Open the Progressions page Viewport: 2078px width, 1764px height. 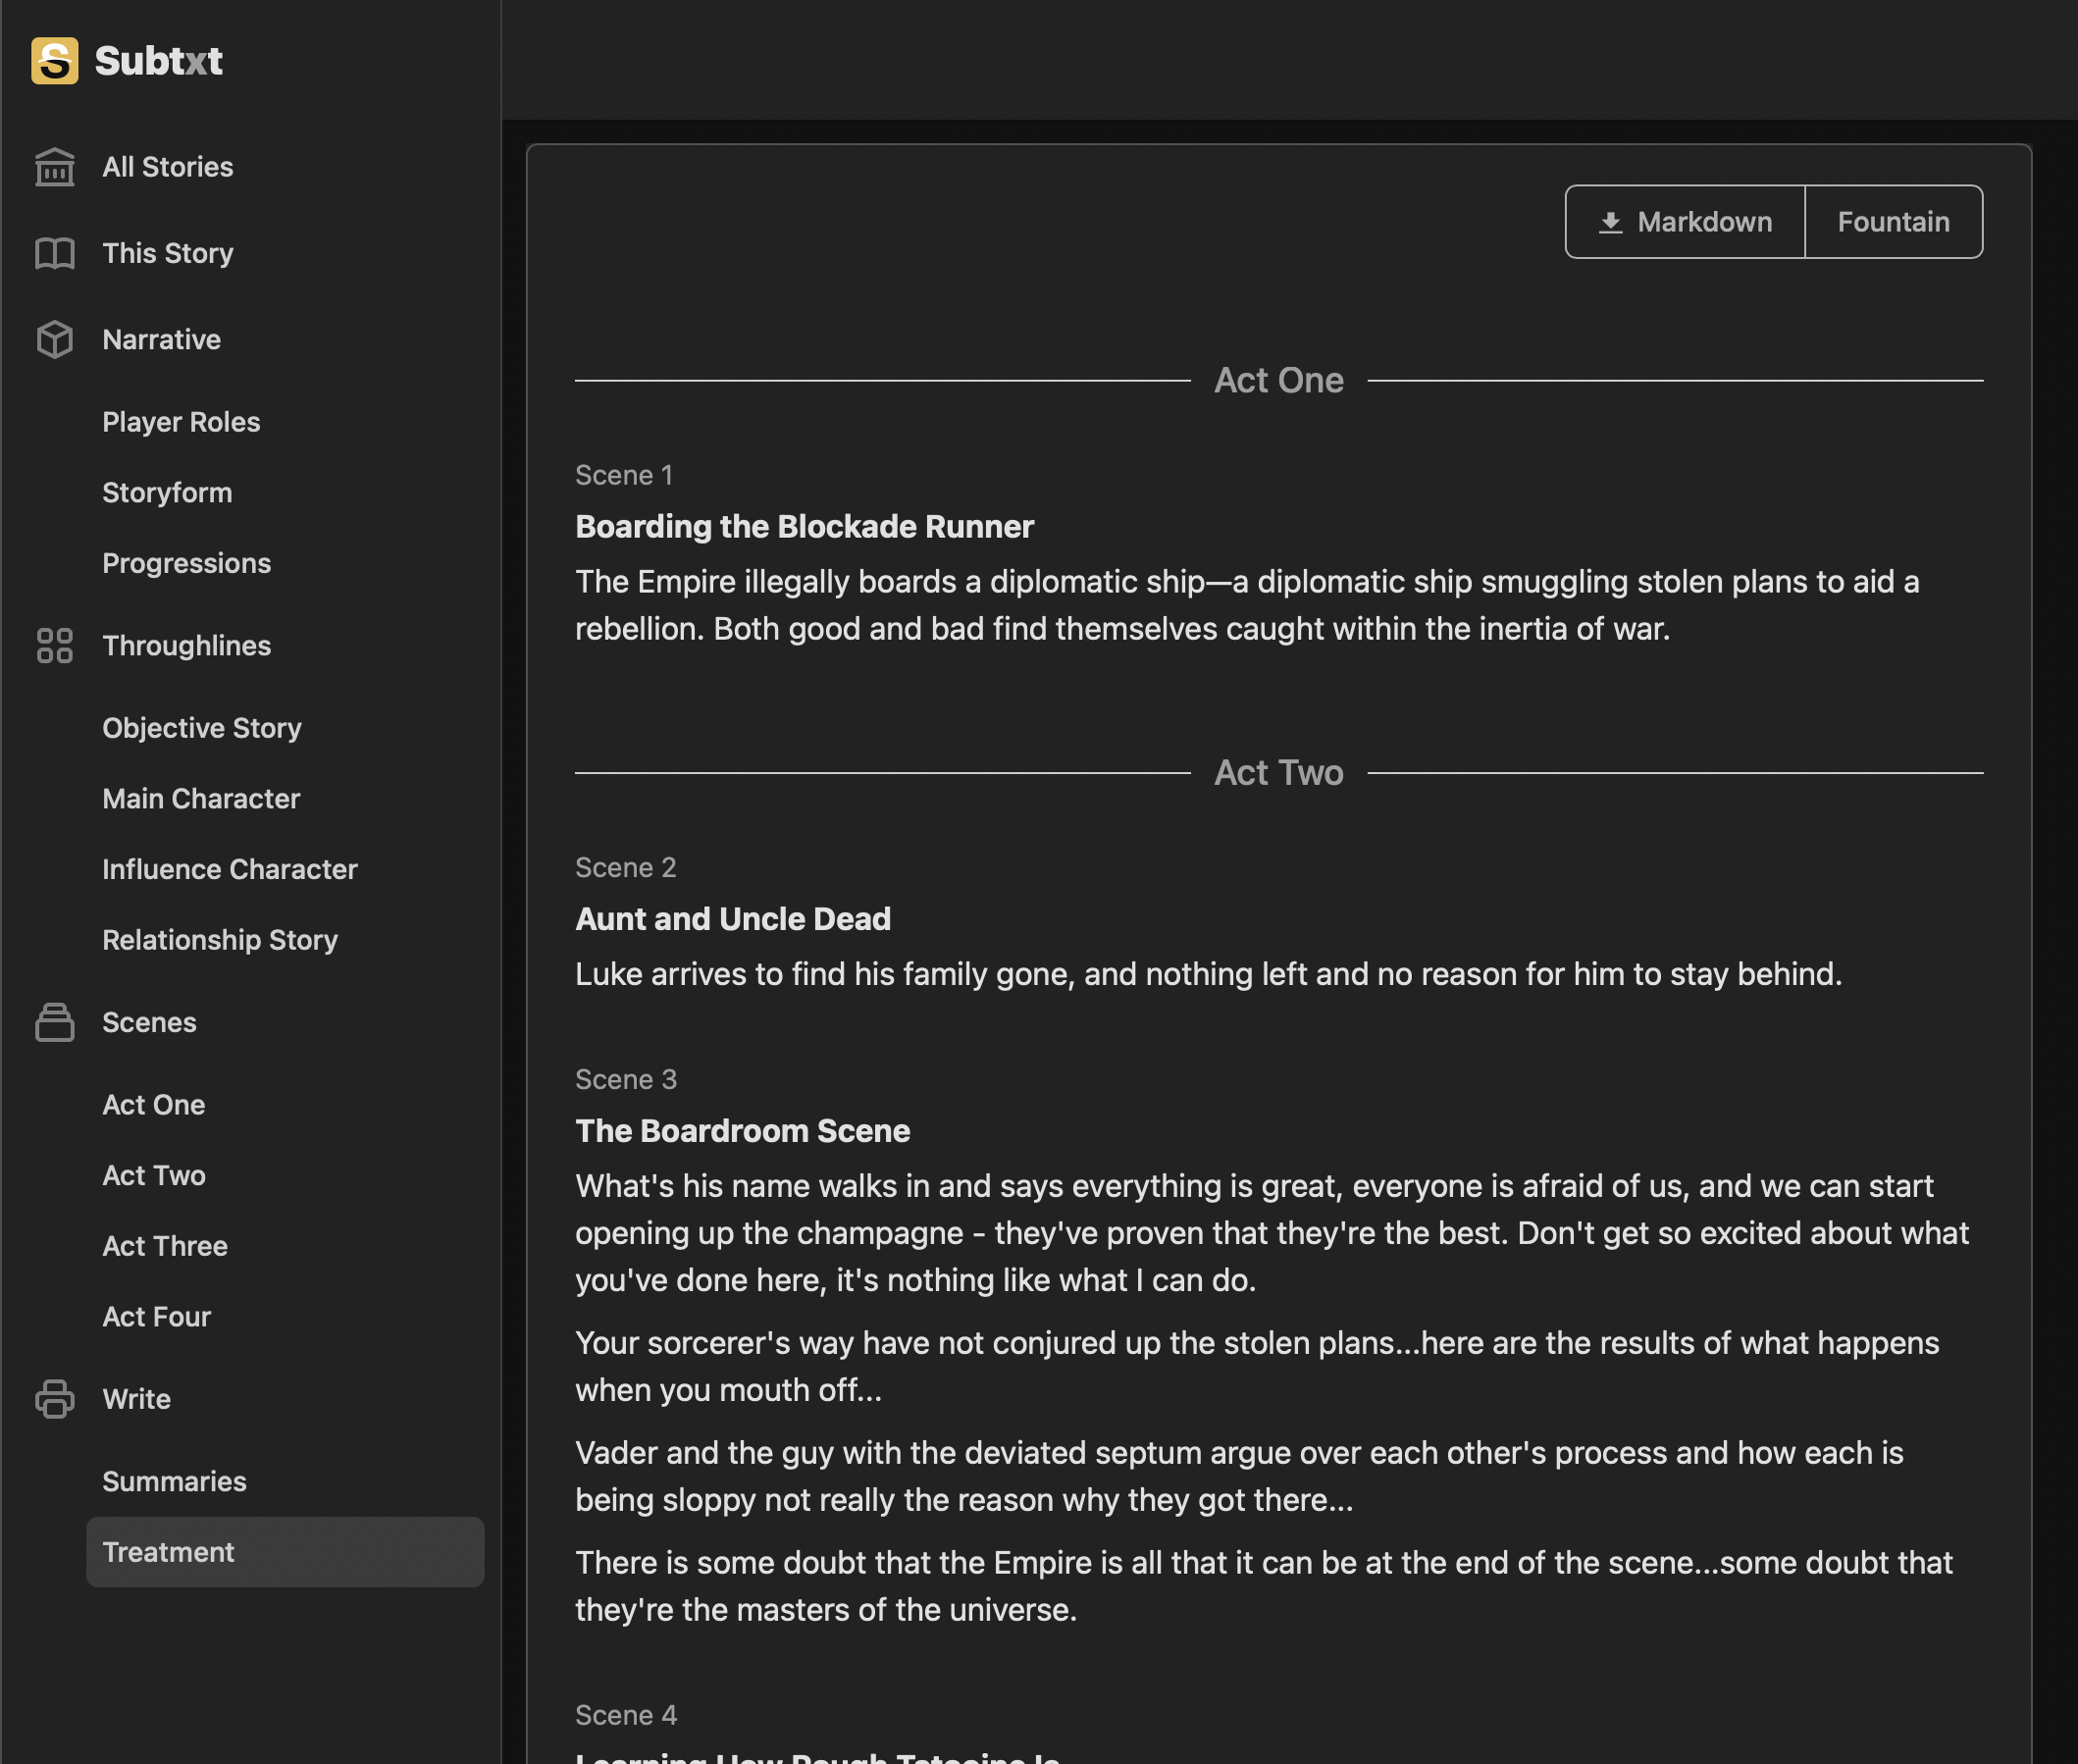186,563
